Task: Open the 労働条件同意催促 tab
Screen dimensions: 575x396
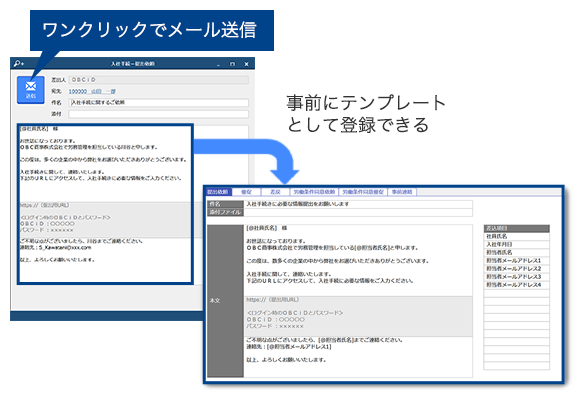Action: [x=363, y=192]
